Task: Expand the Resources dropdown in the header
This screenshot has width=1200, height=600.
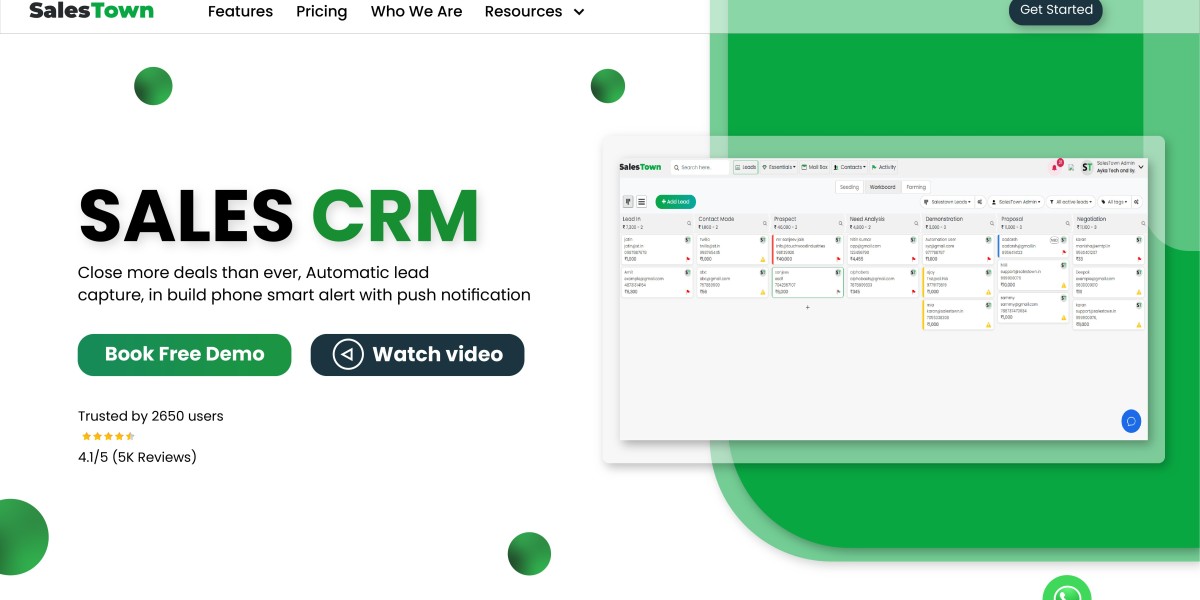Action: click(534, 12)
